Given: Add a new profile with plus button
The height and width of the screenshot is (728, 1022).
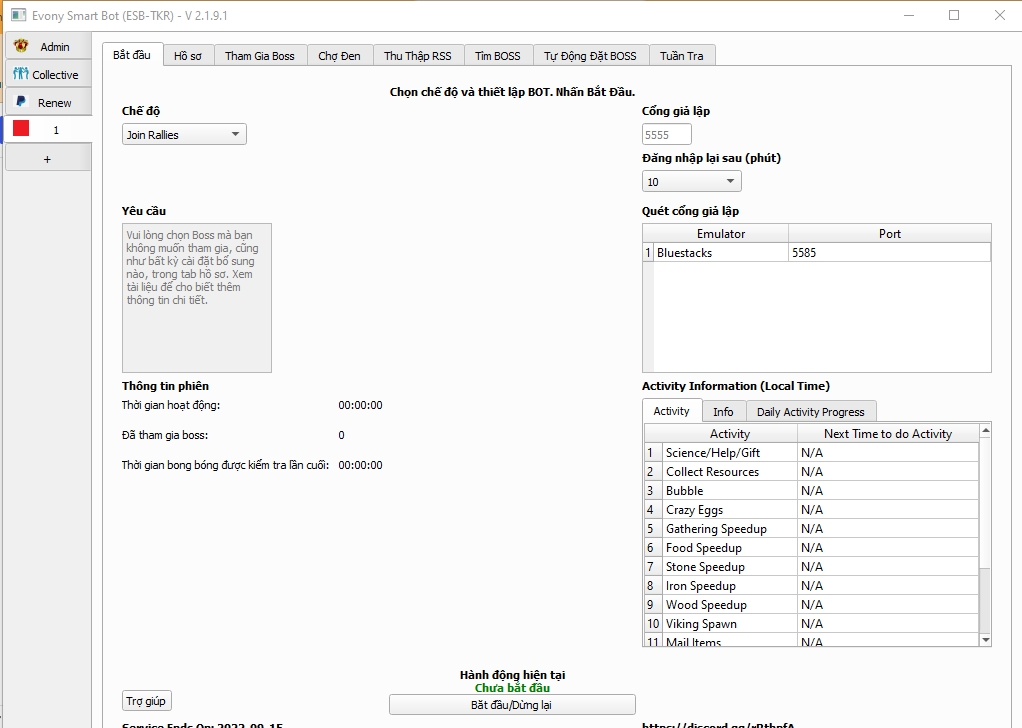Looking at the screenshot, I should tap(47, 159).
